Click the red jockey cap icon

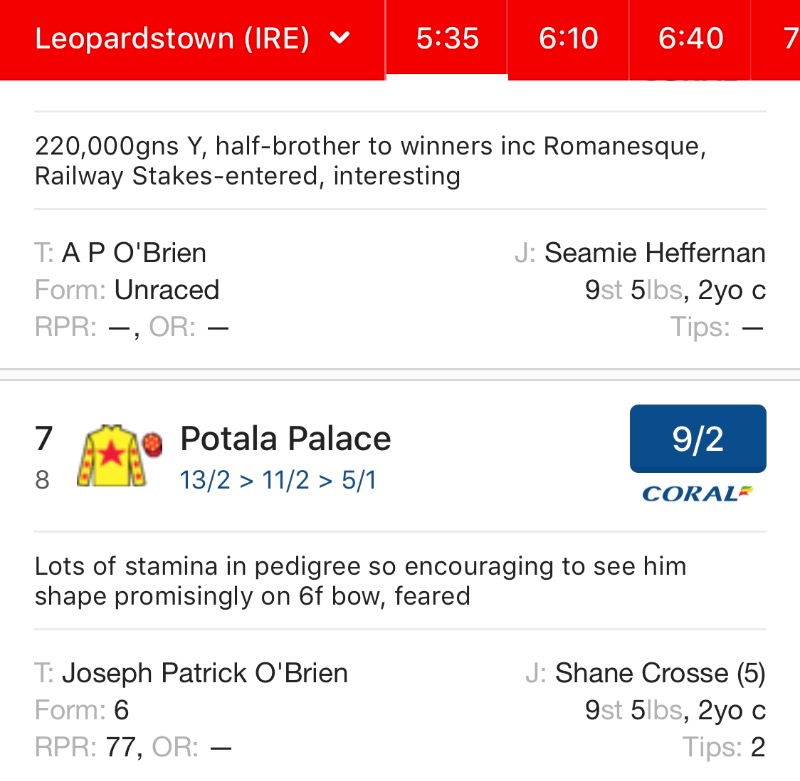tap(154, 443)
